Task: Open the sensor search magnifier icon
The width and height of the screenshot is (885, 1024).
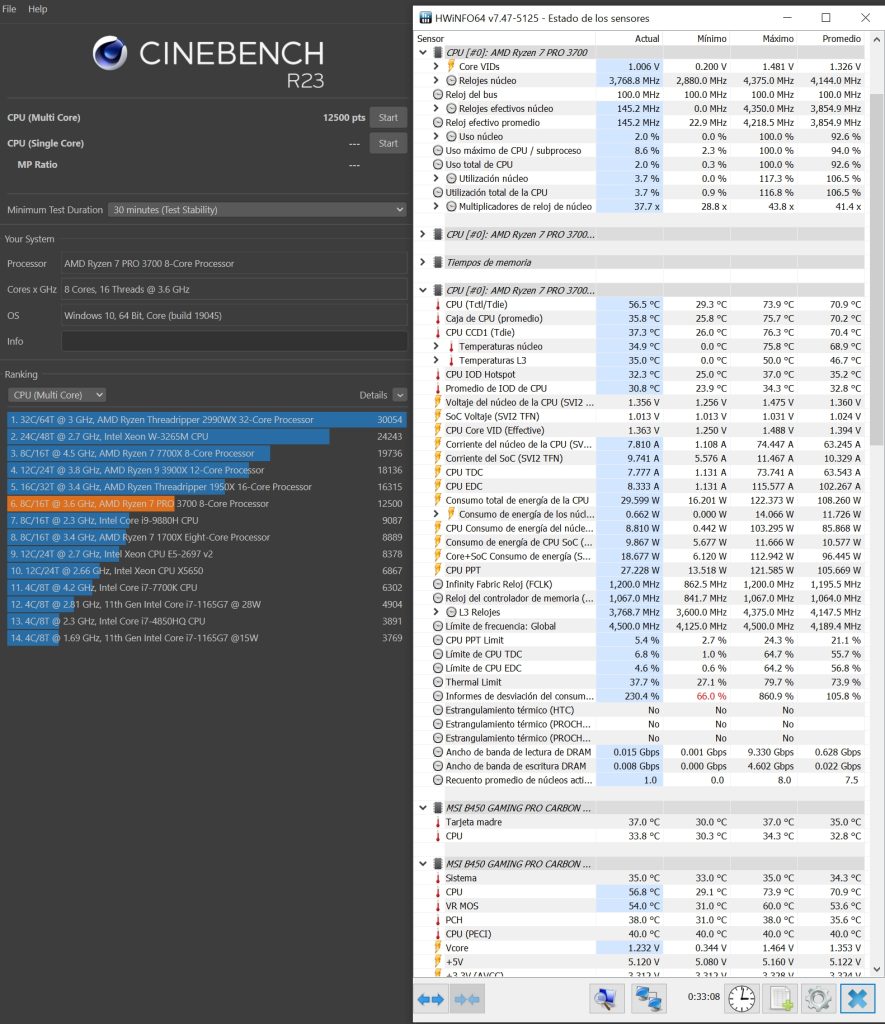Action: click(x=605, y=999)
